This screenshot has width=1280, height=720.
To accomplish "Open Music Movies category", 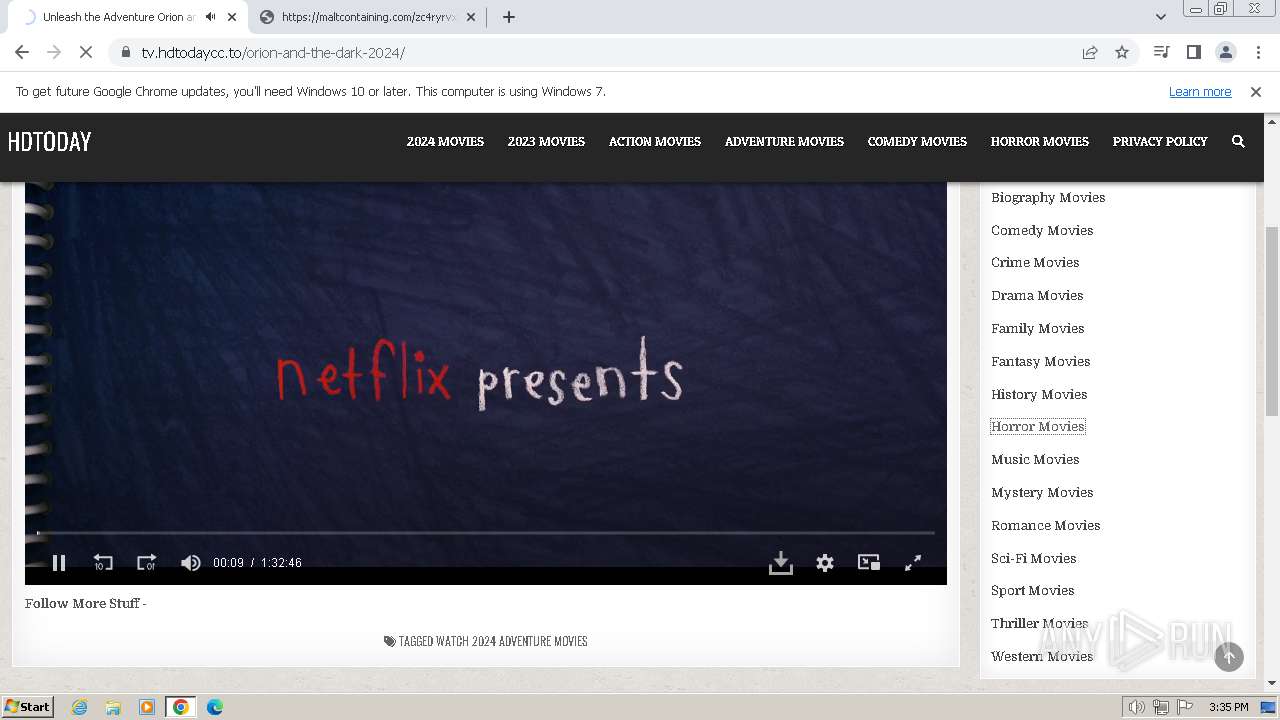I will pos(1035,460).
